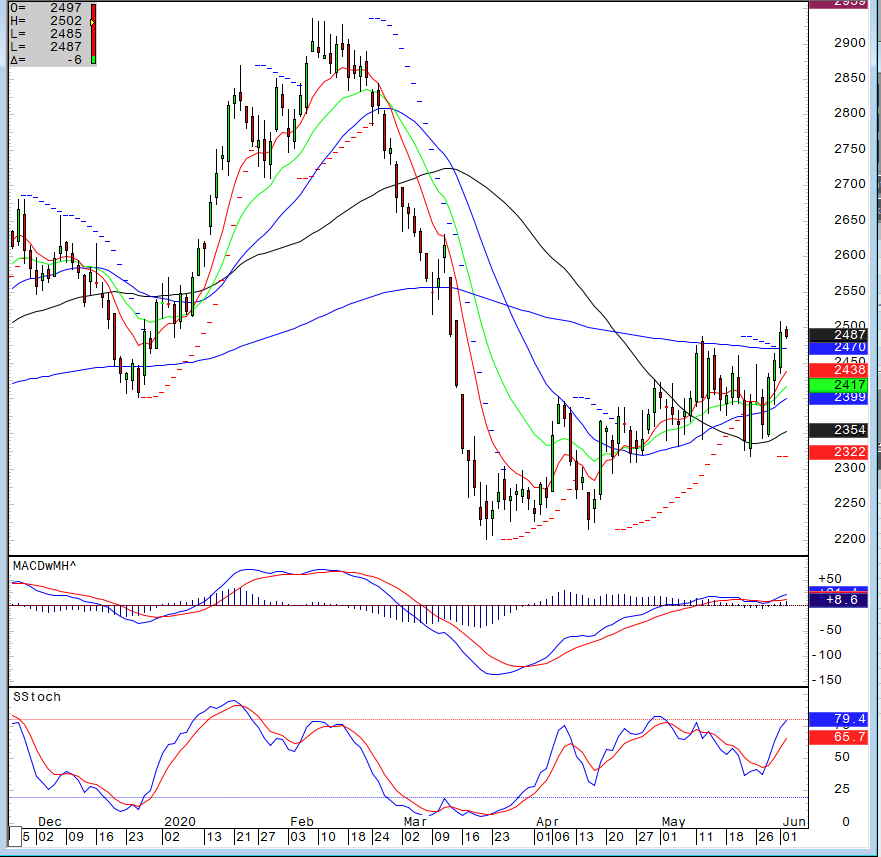Click the 26 date tick near May end
Screen dimensions: 881x857
point(765,837)
